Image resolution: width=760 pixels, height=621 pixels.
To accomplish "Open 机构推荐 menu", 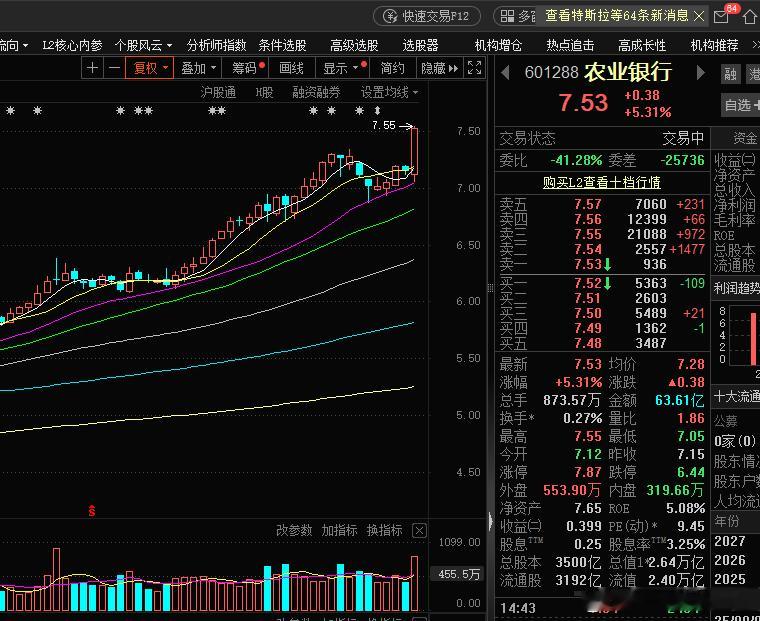I will click(714, 46).
